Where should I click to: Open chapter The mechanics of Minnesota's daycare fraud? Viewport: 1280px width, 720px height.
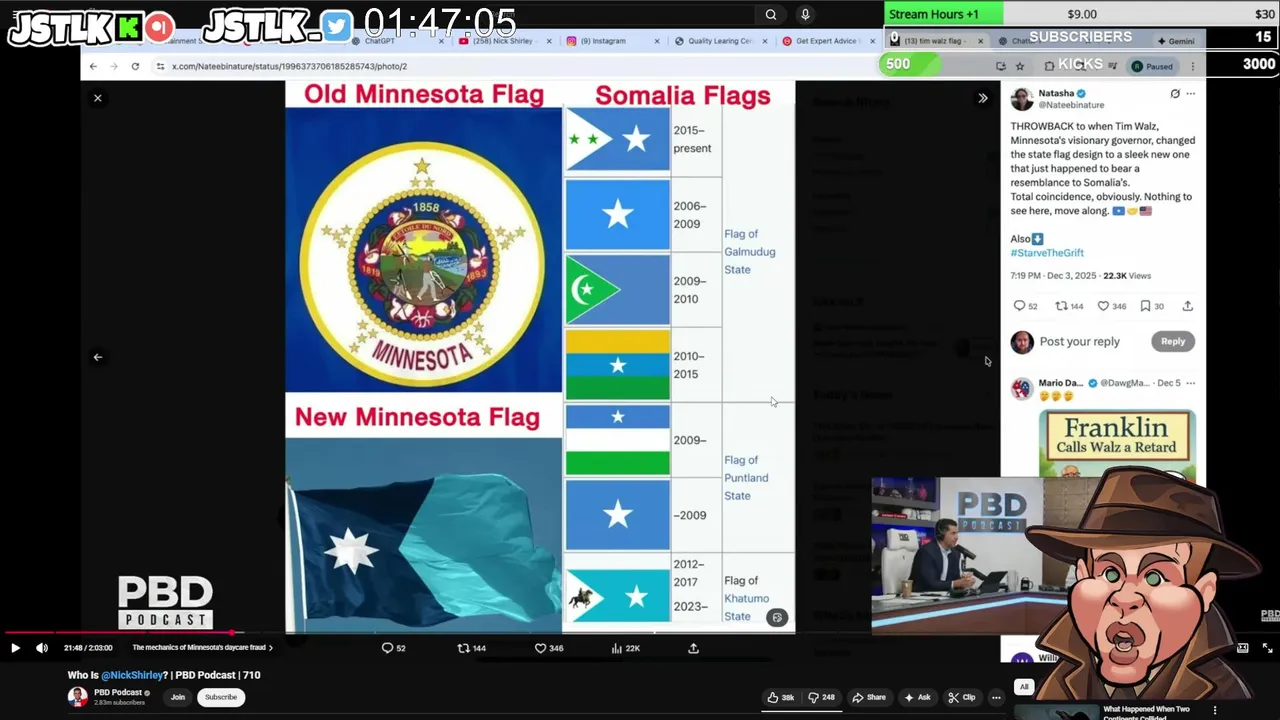203,648
